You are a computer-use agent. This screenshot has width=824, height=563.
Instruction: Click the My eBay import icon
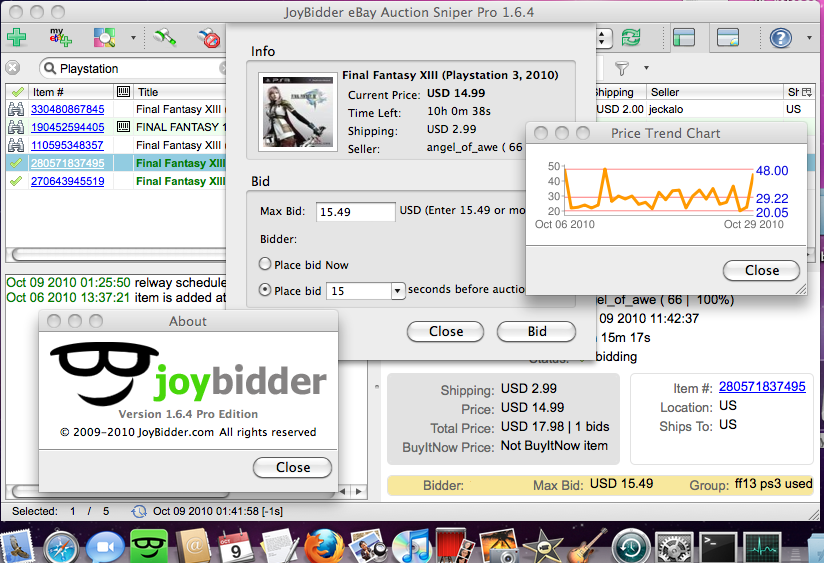[60, 37]
